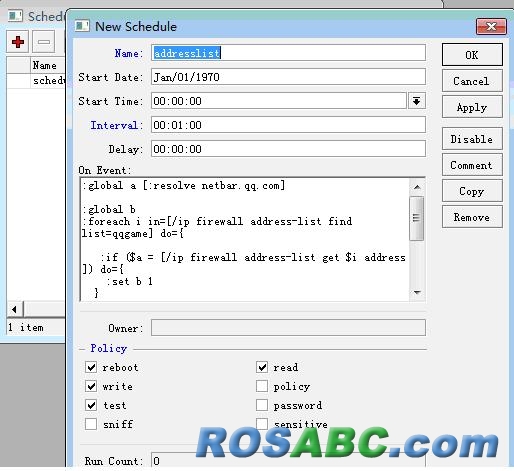The width and height of the screenshot is (514, 471).
Task: Toggle the reboot policy checkbox
Action: point(91,367)
